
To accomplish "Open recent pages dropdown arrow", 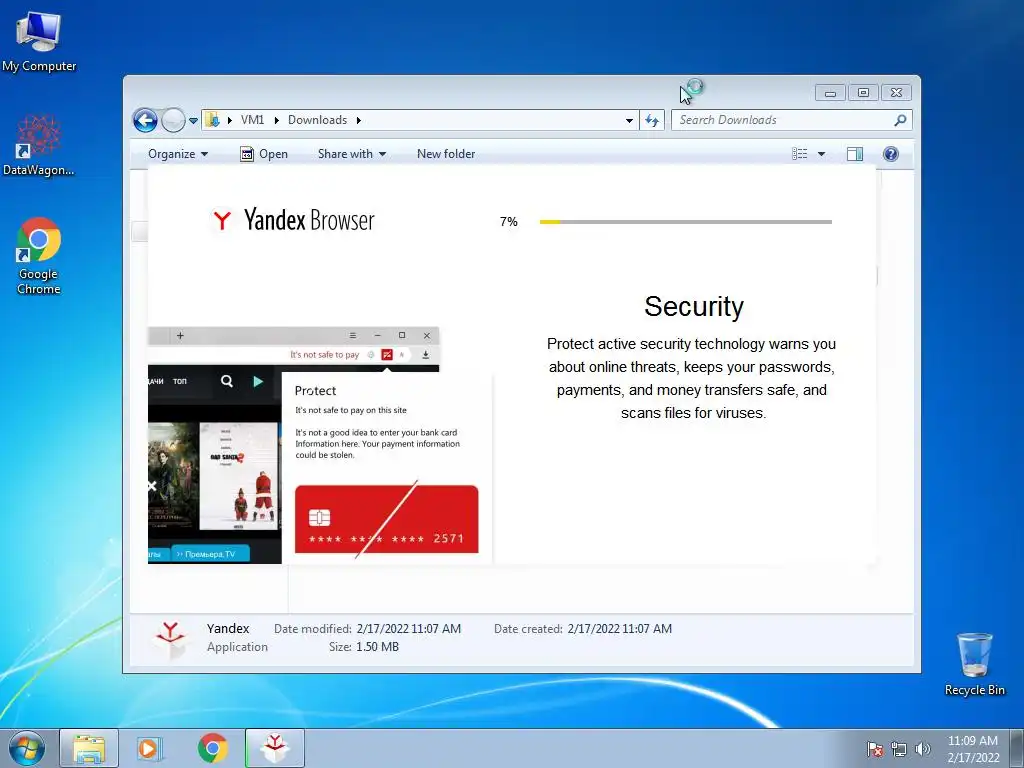I will coord(193,121).
